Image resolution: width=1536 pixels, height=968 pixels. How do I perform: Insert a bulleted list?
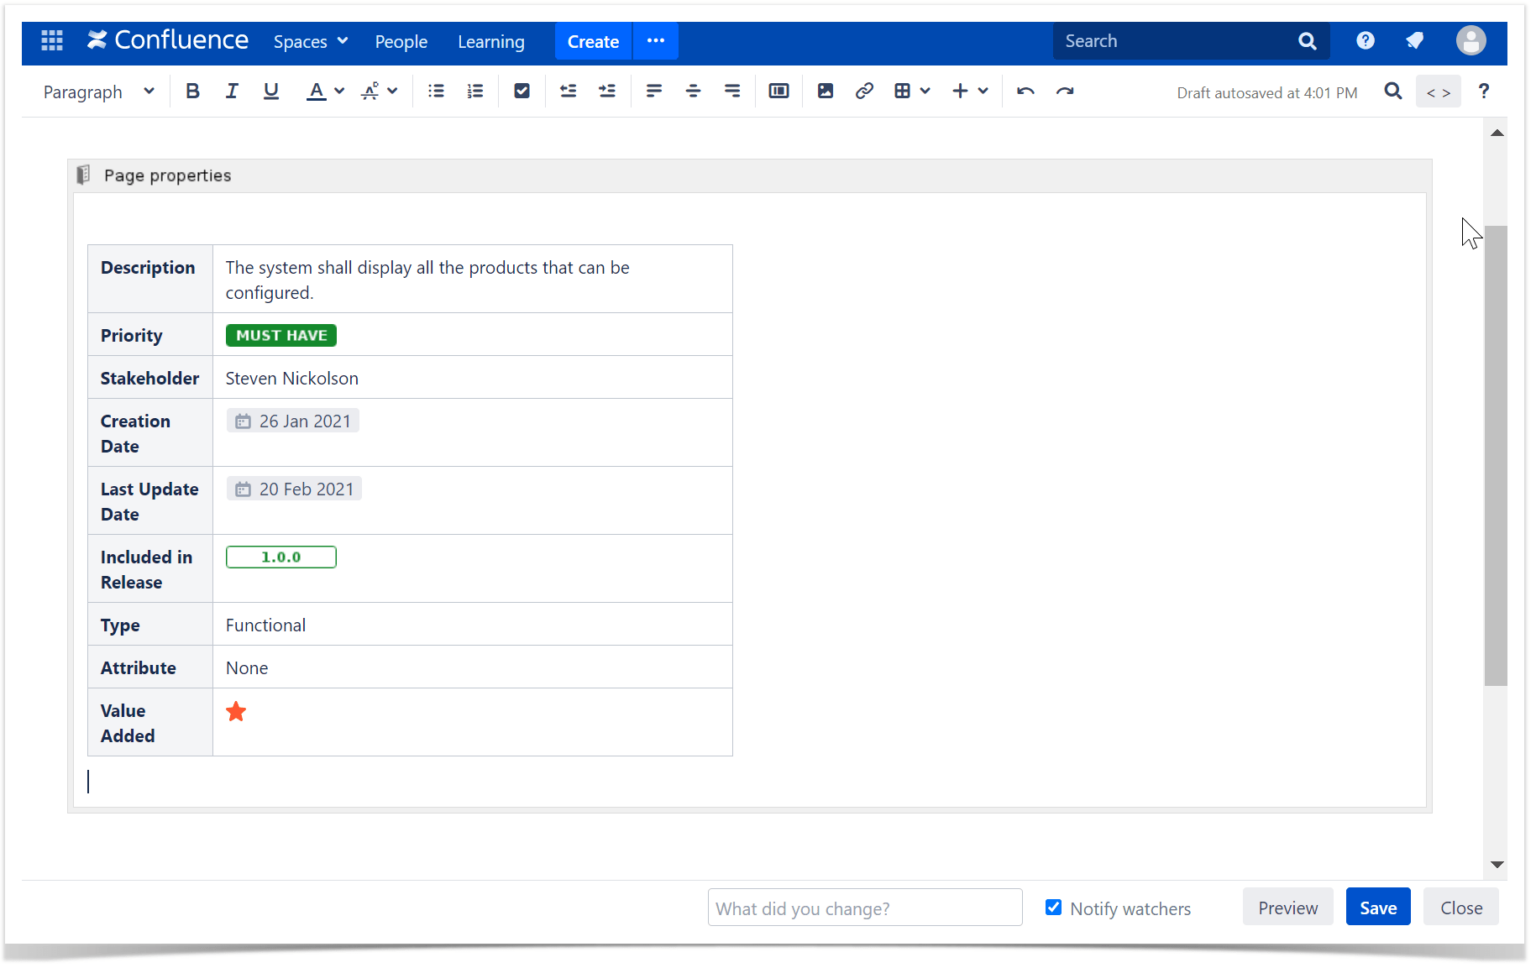[435, 91]
